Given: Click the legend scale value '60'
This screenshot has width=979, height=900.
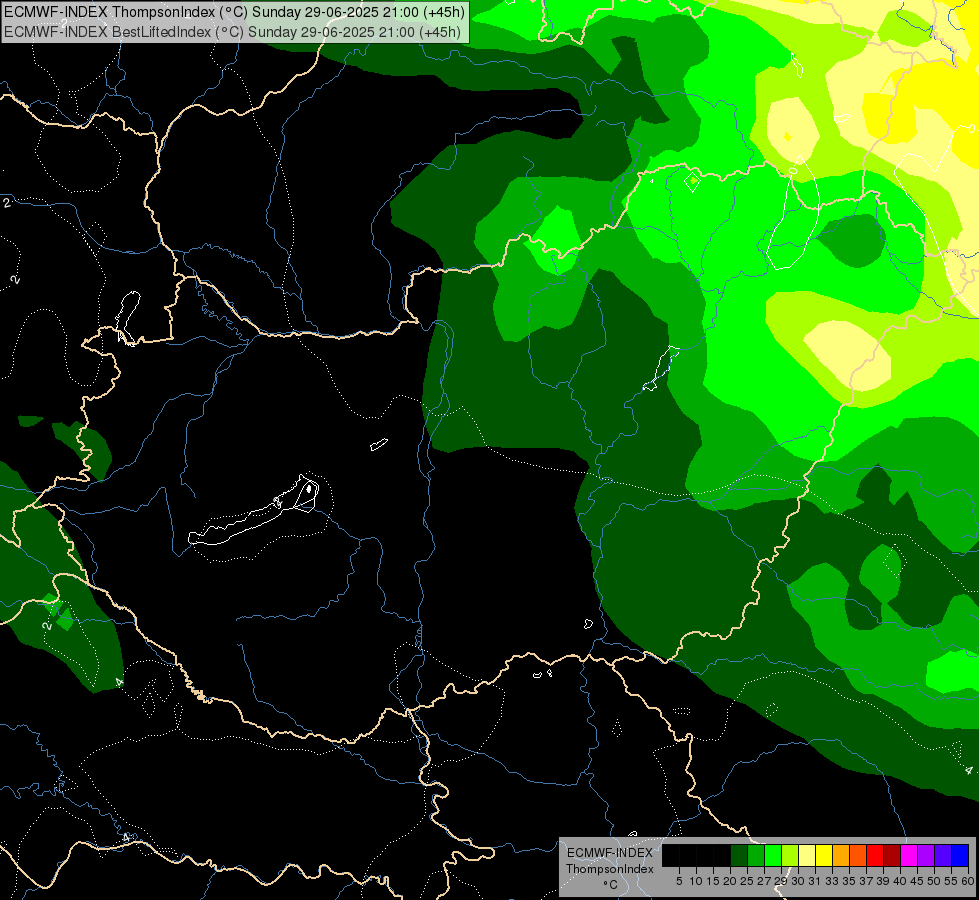Looking at the screenshot, I should pyautogui.click(x=968, y=881).
